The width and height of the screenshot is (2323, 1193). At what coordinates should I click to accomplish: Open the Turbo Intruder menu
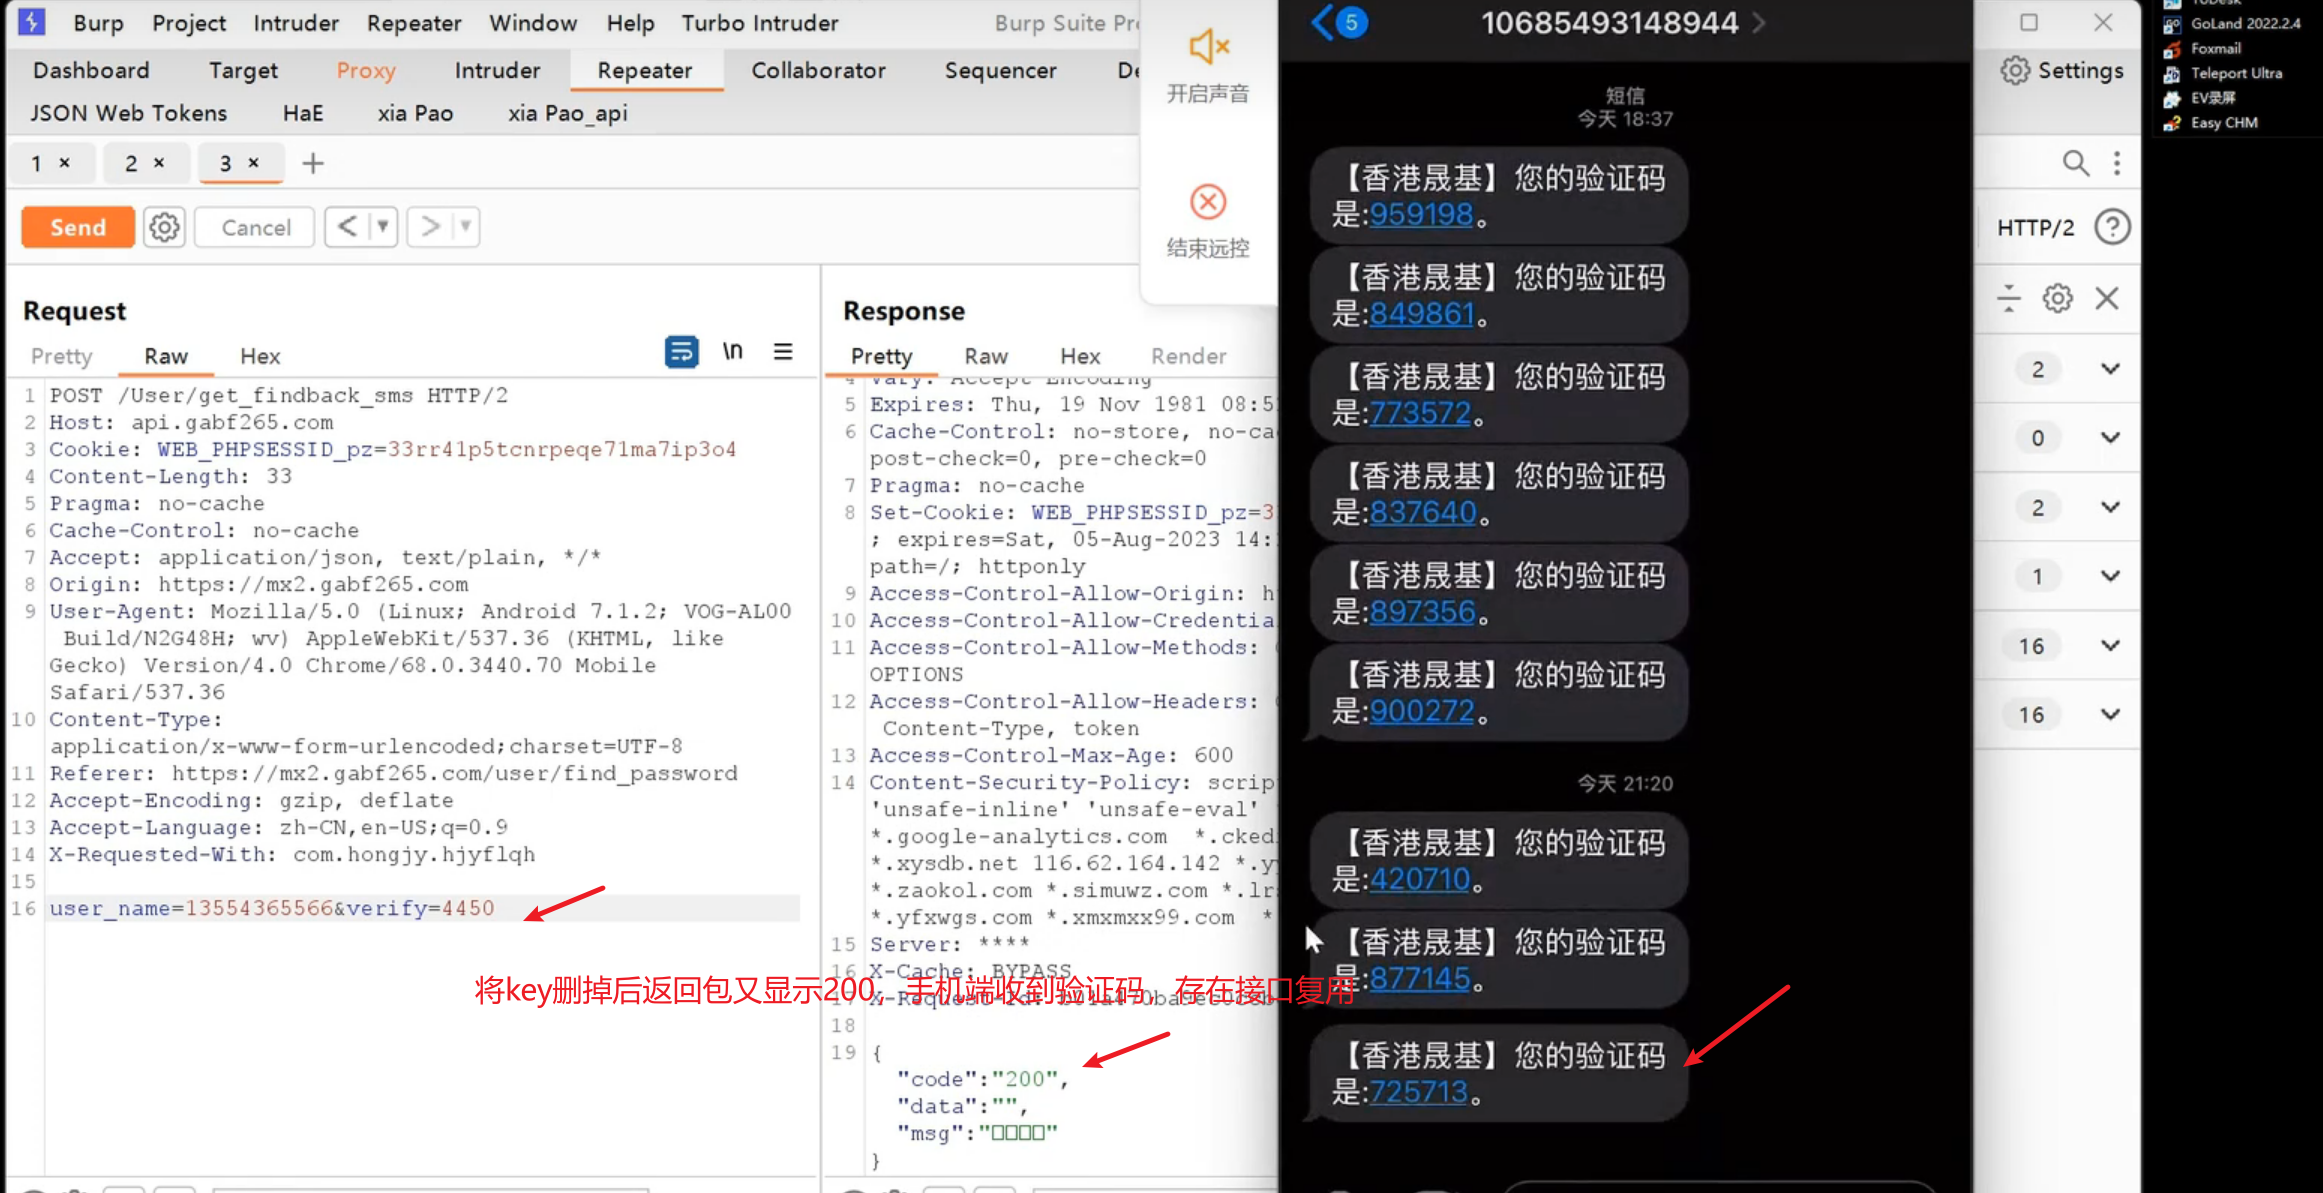coord(759,22)
